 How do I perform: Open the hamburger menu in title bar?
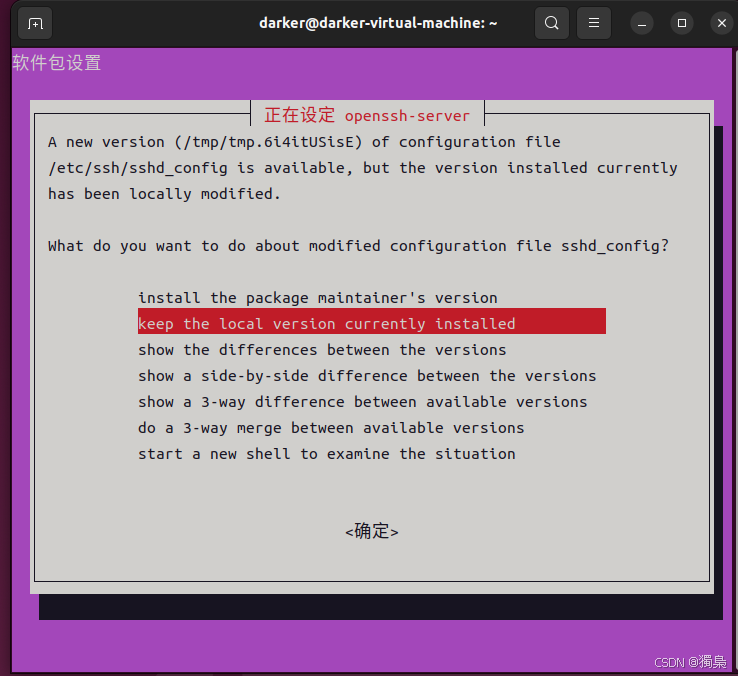pyautogui.click(x=594, y=23)
